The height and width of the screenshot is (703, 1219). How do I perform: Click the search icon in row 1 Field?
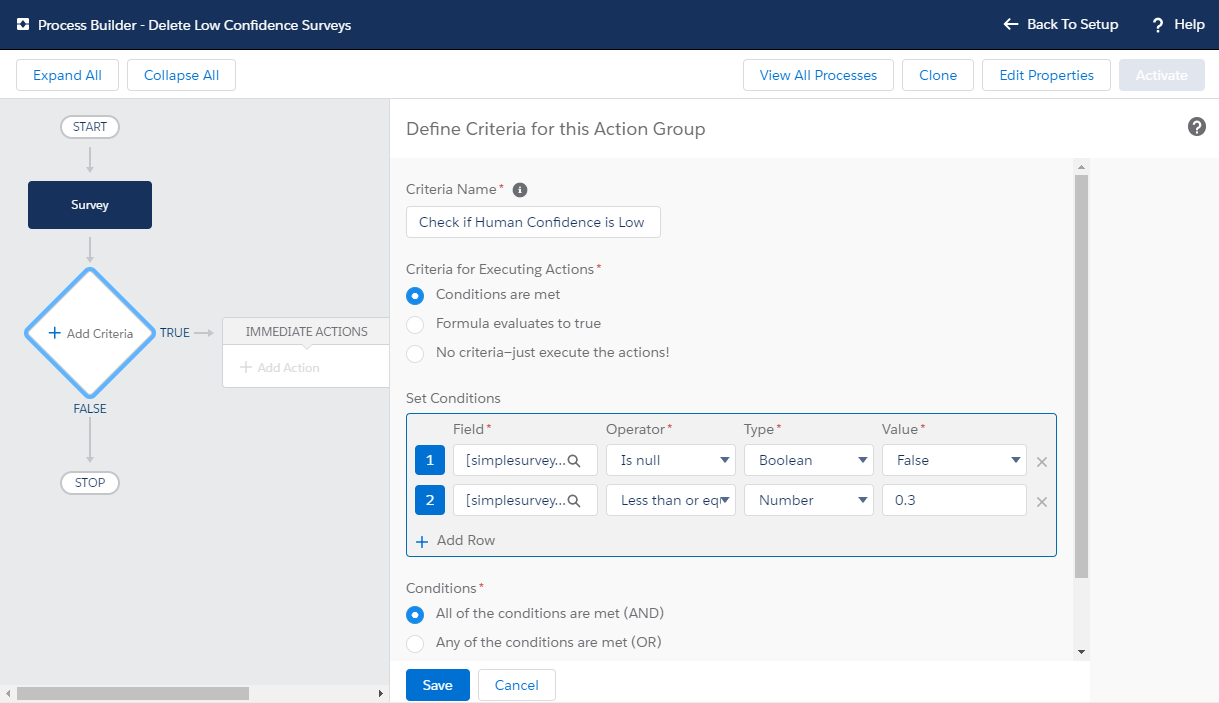click(574, 460)
